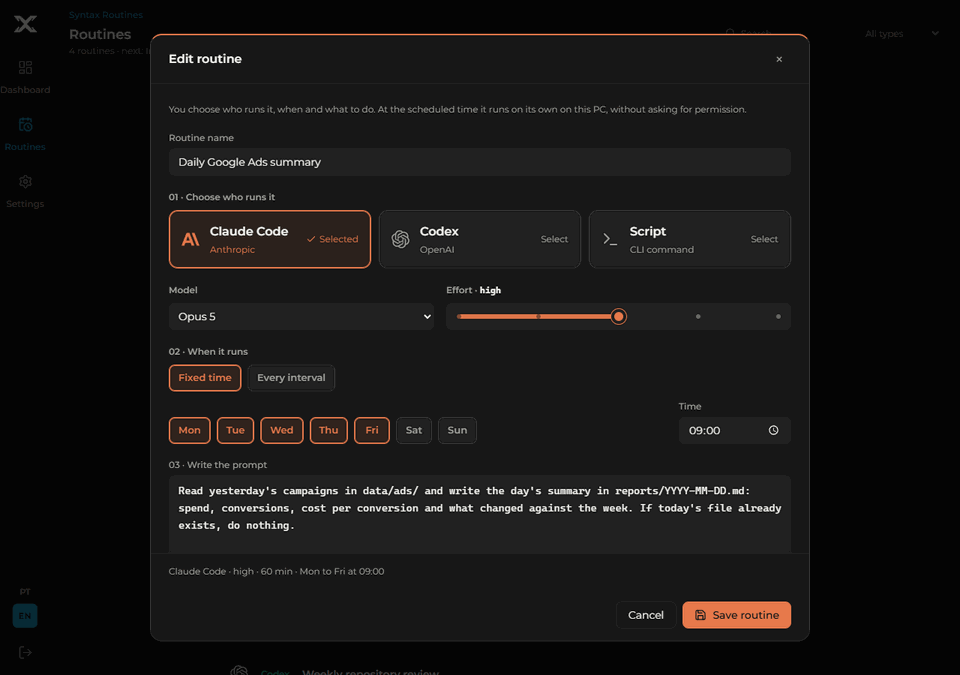Click the '03 · Write the prompt' label
Viewport: 960px width, 675px height.
coord(218,465)
